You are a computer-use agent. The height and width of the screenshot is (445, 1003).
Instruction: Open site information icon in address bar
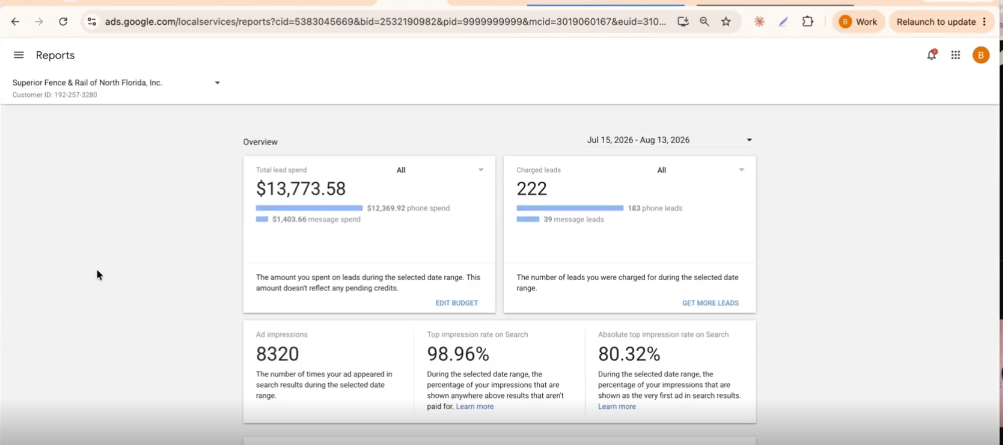[x=92, y=22]
